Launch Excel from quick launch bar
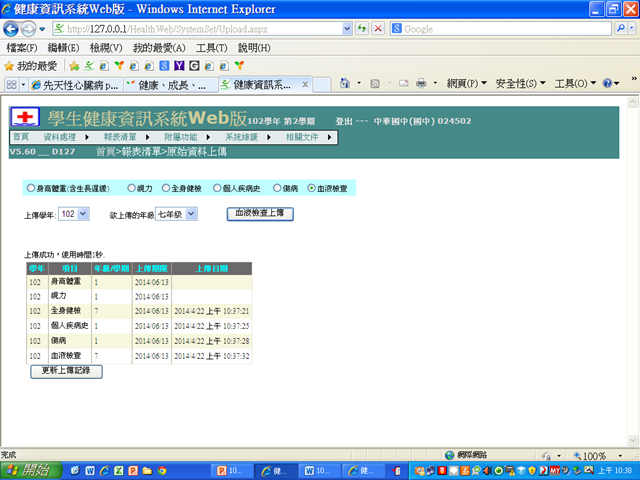 (x=118, y=471)
